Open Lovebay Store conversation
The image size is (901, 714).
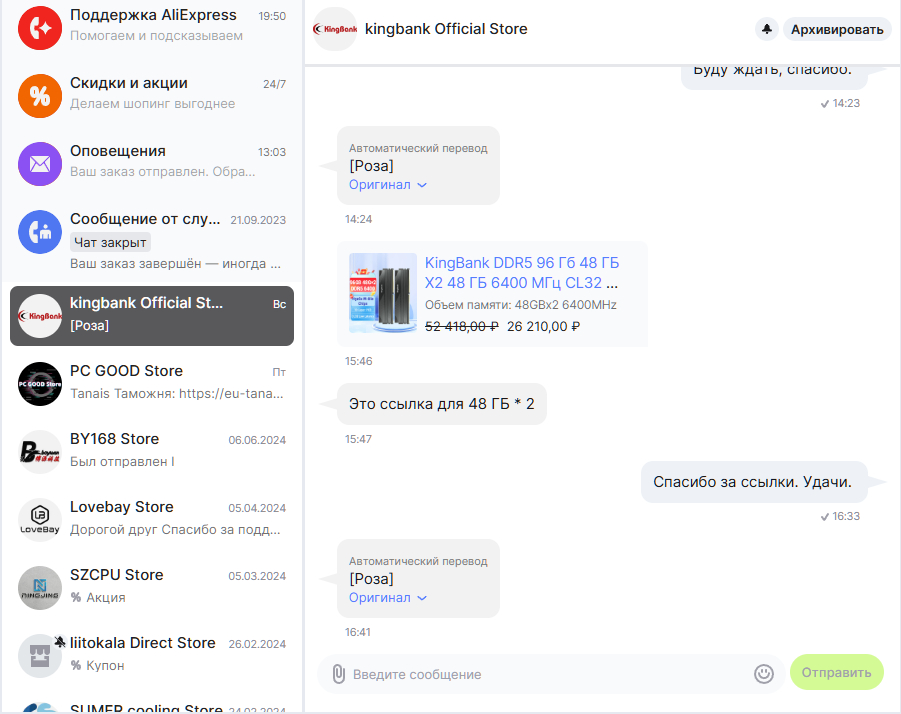point(152,520)
